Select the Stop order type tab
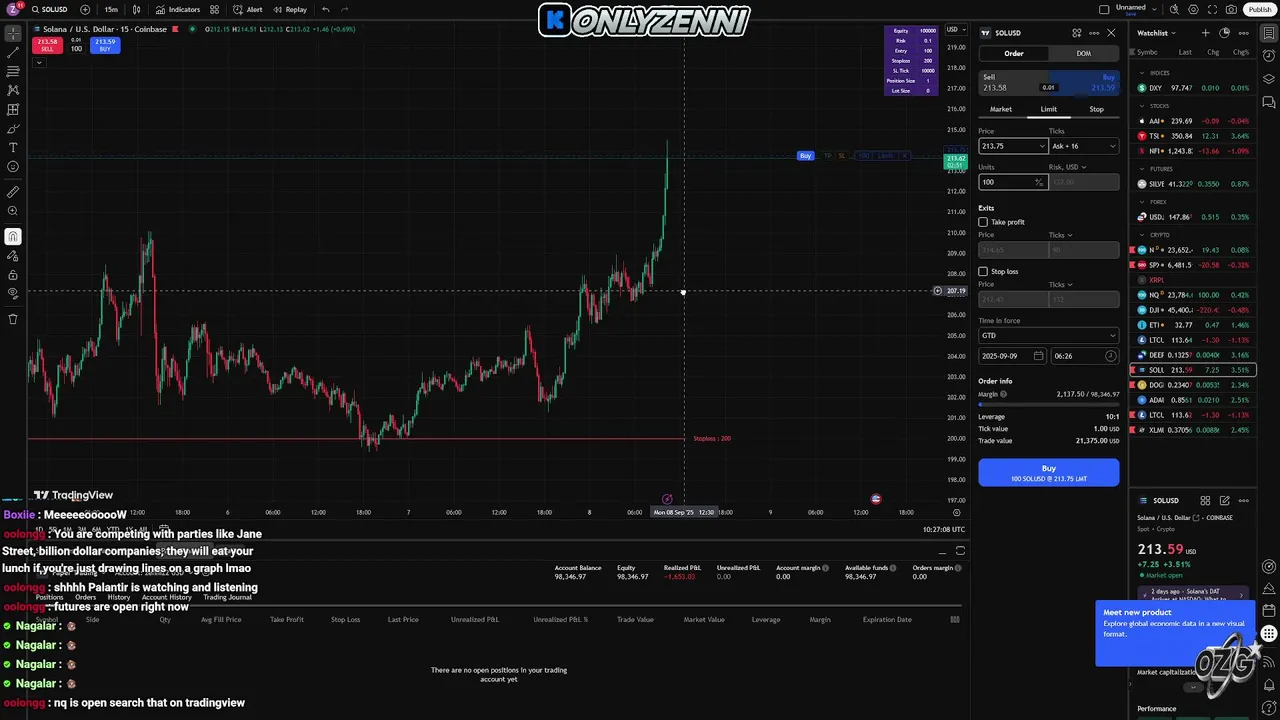Screen dimensions: 1280x720 [1096, 109]
